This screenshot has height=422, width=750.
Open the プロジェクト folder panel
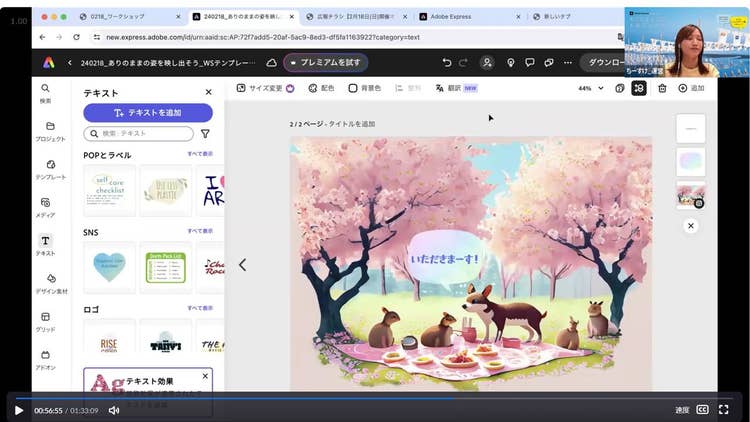[x=50, y=132]
